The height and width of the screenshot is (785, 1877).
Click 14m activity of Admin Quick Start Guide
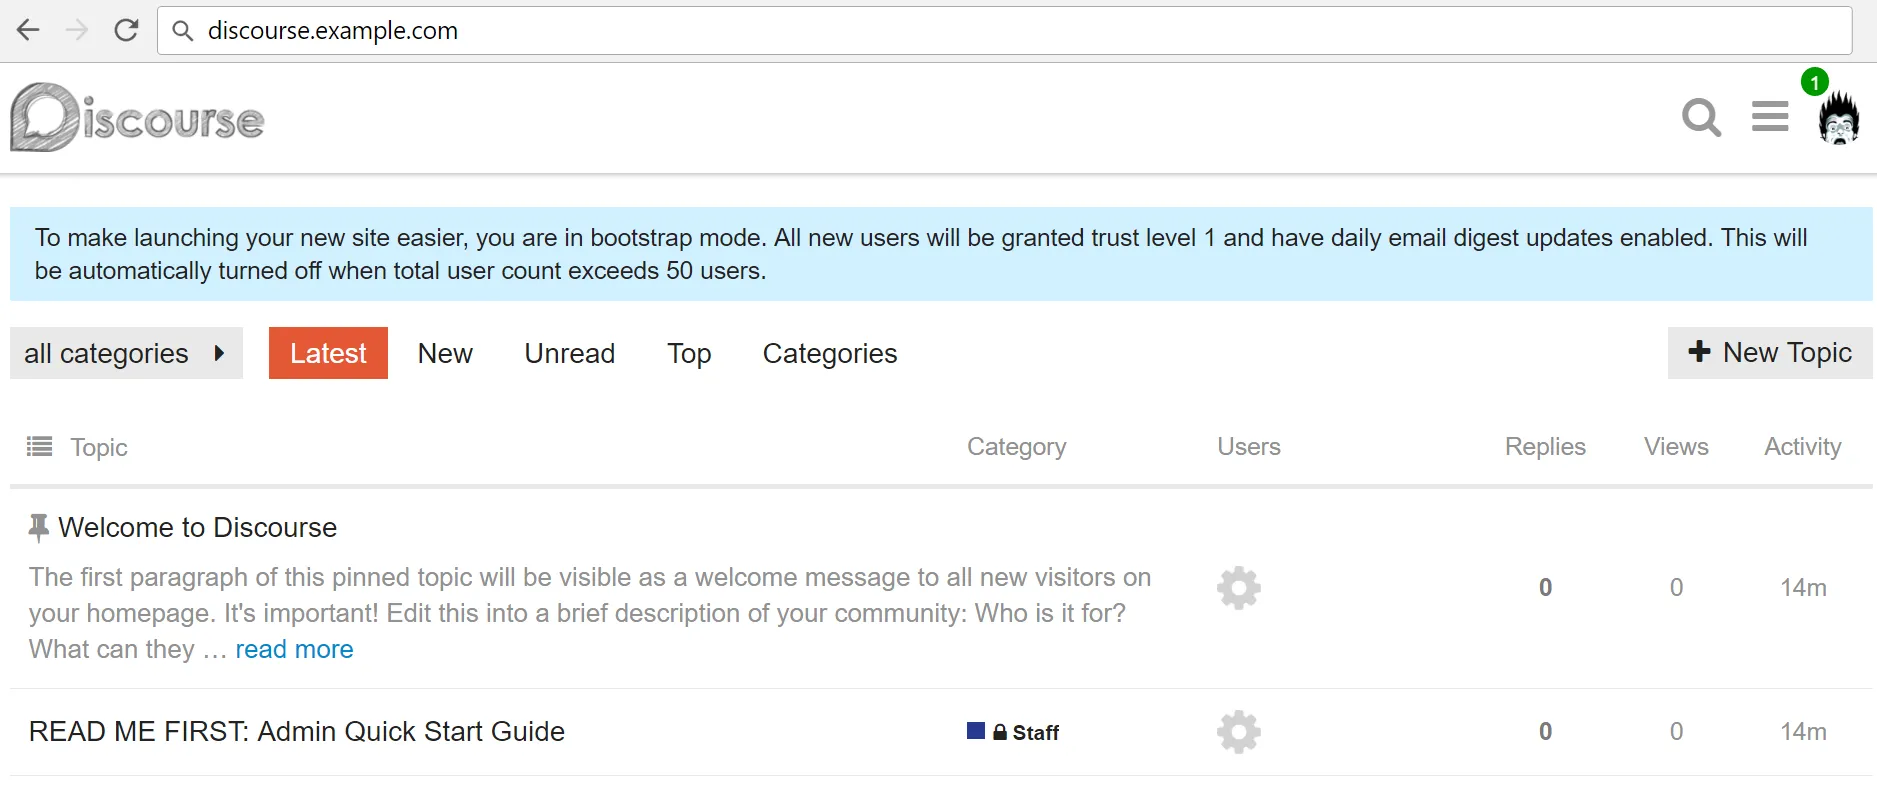[x=1803, y=731]
